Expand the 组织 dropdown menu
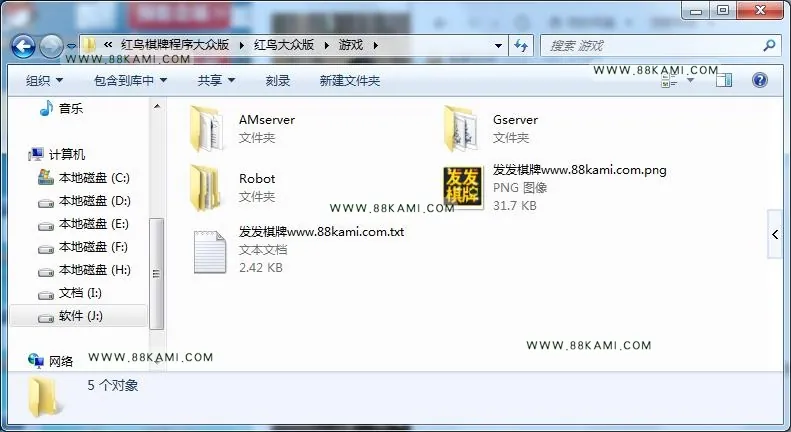 [44, 80]
